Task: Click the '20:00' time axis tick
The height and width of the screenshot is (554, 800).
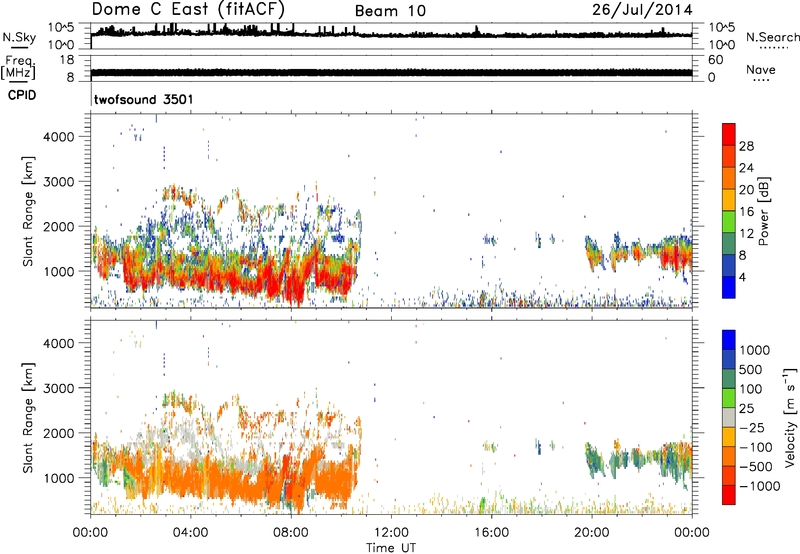Action: click(x=591, y=533)
